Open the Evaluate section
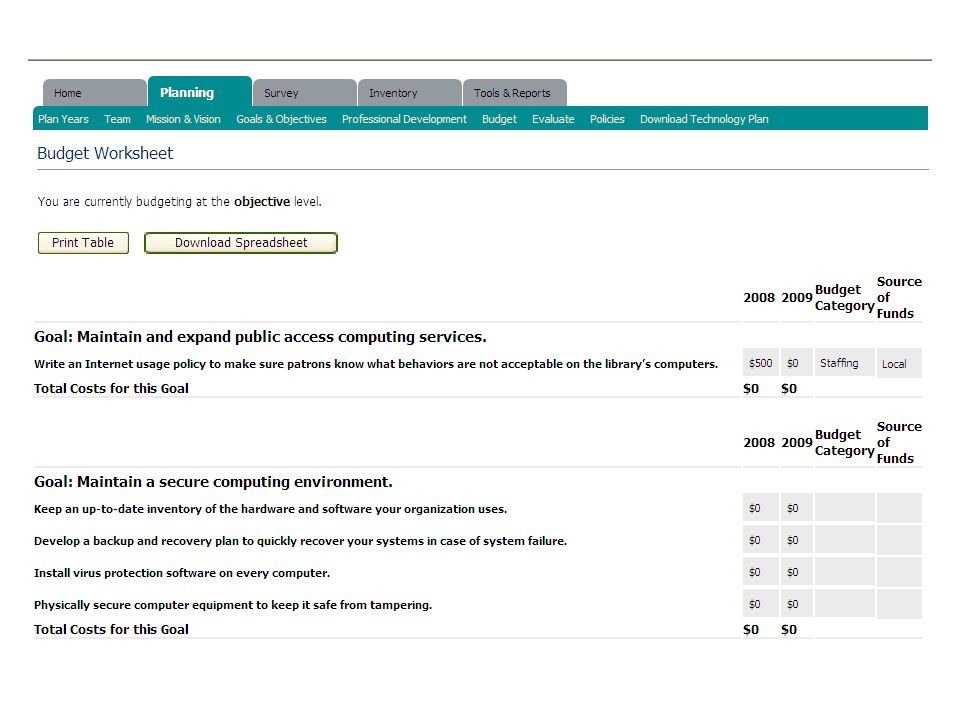Image resolution: width=960 pixels, height=720 pixels. coord(553,119)
